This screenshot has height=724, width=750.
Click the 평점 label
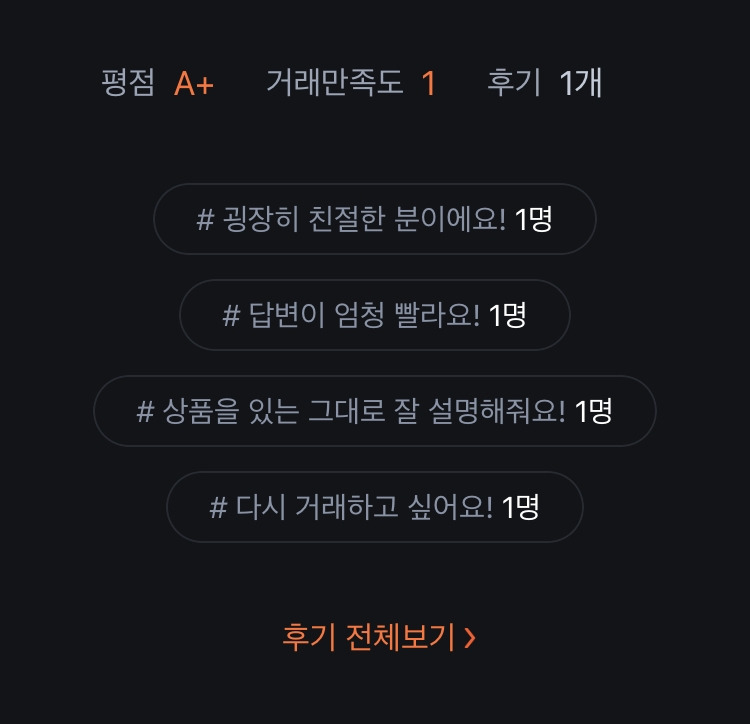pyautogui.click(x=128, y=82)
